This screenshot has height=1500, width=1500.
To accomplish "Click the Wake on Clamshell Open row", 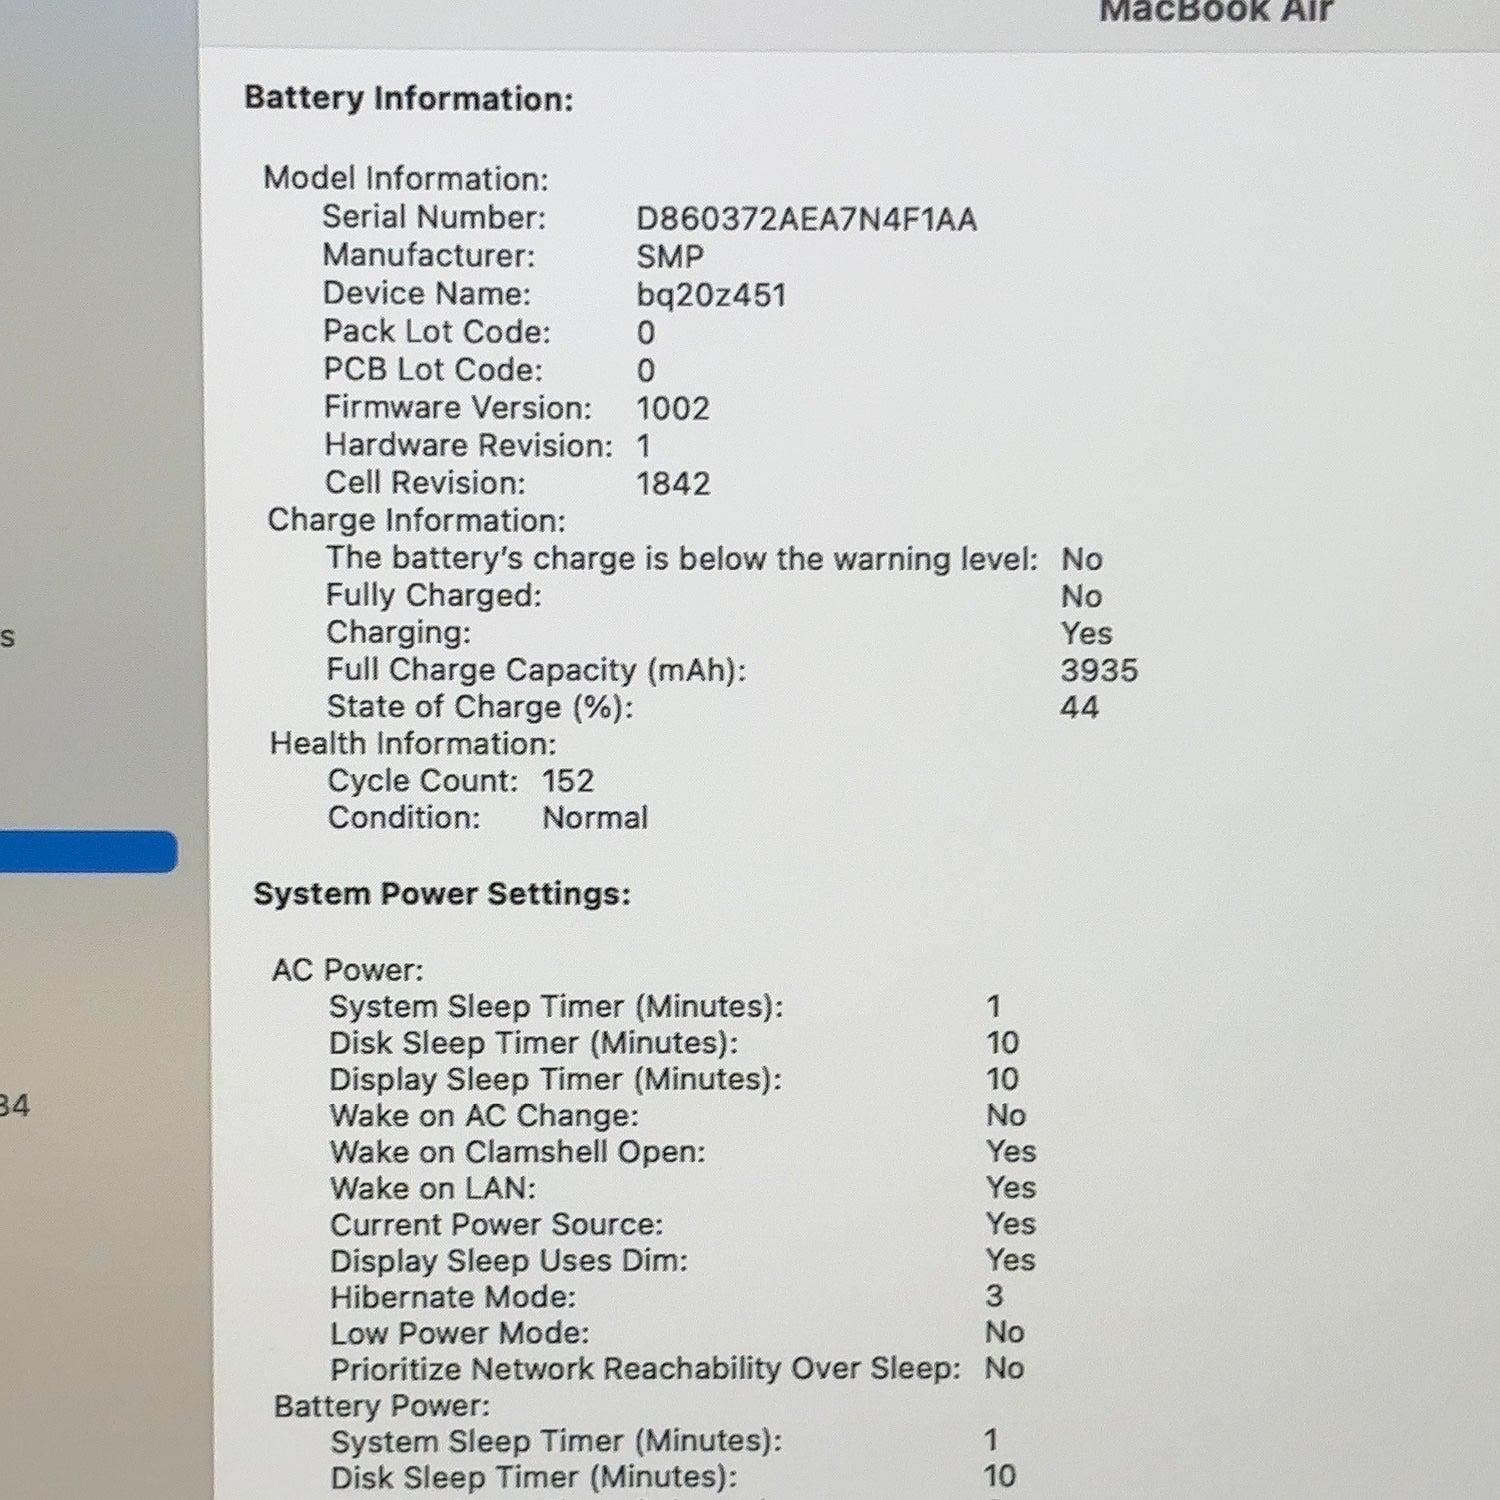I will coord(683,1151).
